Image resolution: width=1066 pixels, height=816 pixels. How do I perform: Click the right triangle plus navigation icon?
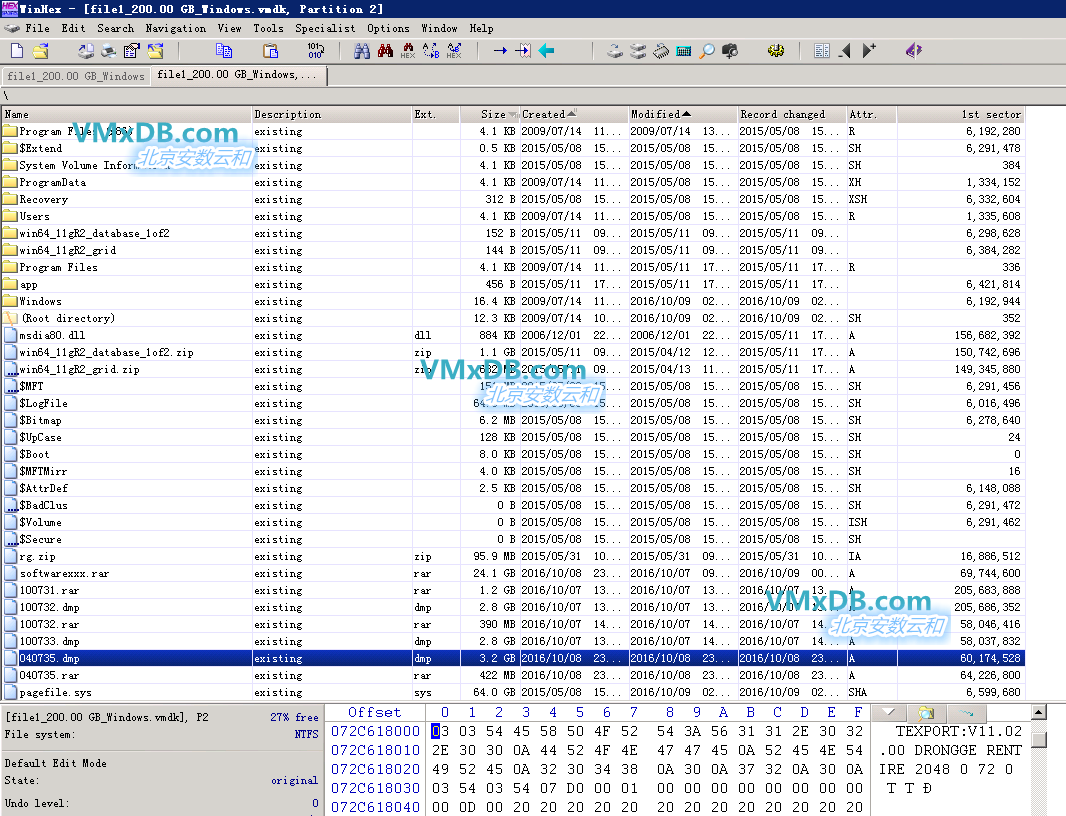[869, 50]
